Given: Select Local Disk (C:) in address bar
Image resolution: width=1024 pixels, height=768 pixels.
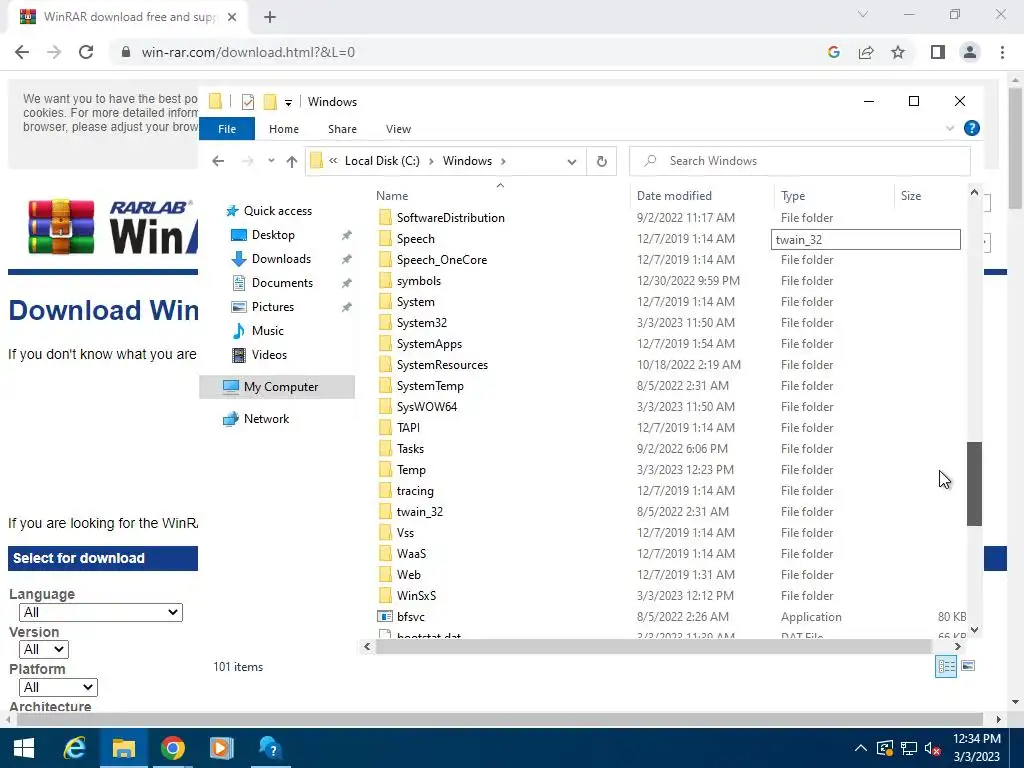Looking at the screenshot, I should coord(382,161).
